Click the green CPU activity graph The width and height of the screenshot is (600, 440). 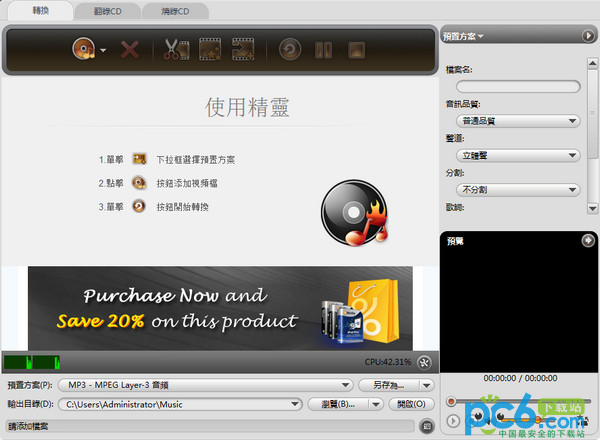(32, 362)
